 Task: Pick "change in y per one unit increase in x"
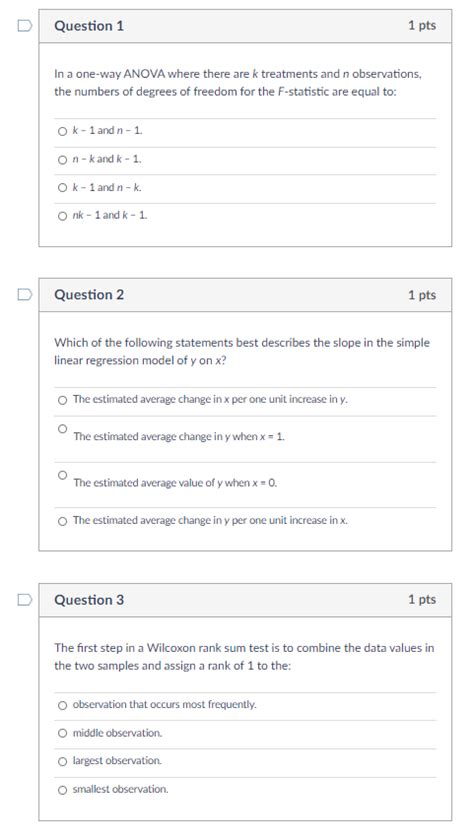point(63,521)
